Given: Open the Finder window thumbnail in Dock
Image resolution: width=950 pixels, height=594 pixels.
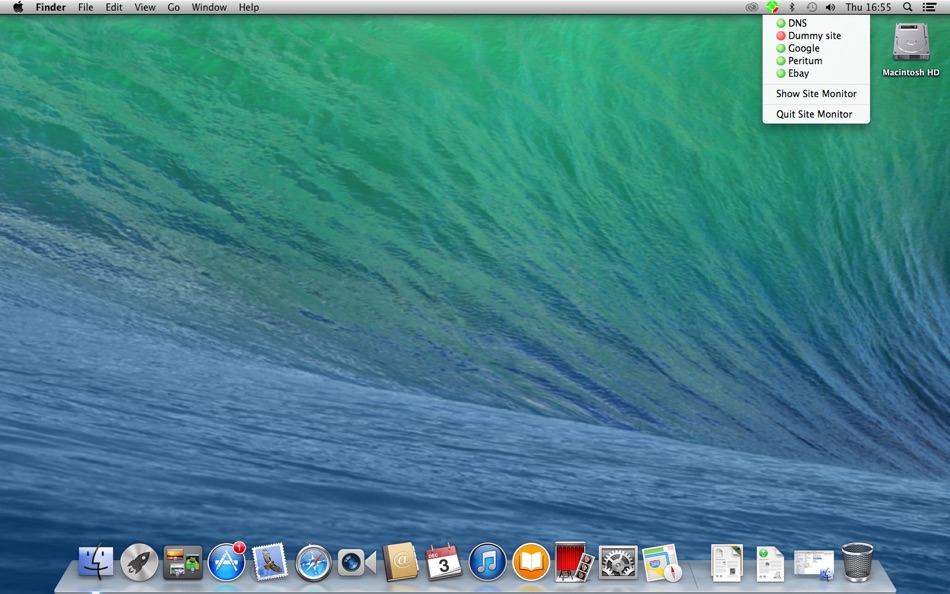Looking at the screenshot, I should 814,564.
